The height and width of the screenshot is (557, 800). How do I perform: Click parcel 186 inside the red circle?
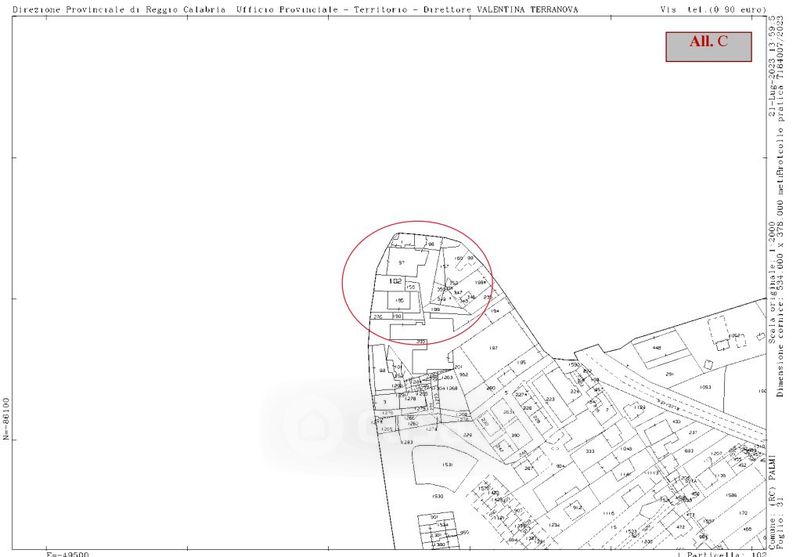point(398,300)
